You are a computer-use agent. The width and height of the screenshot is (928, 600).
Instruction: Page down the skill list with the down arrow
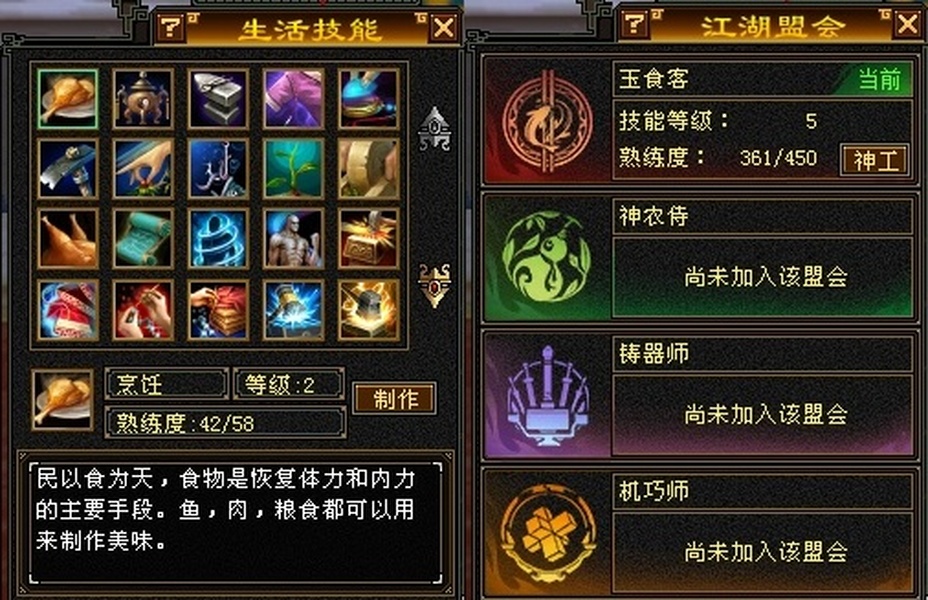coord(435,285)
